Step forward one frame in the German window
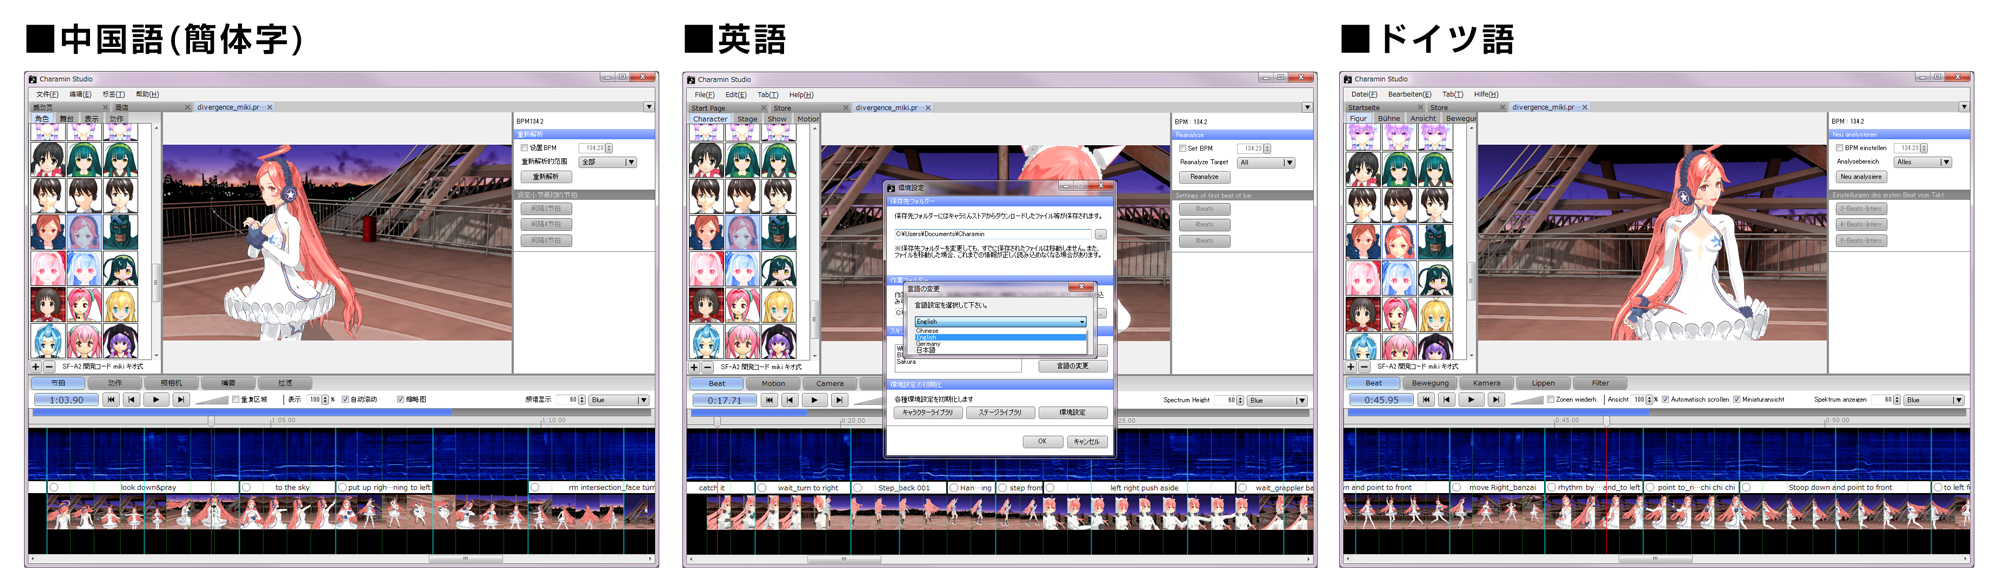The width and height of the screenshot is (2000, 568). [1495, 400]
